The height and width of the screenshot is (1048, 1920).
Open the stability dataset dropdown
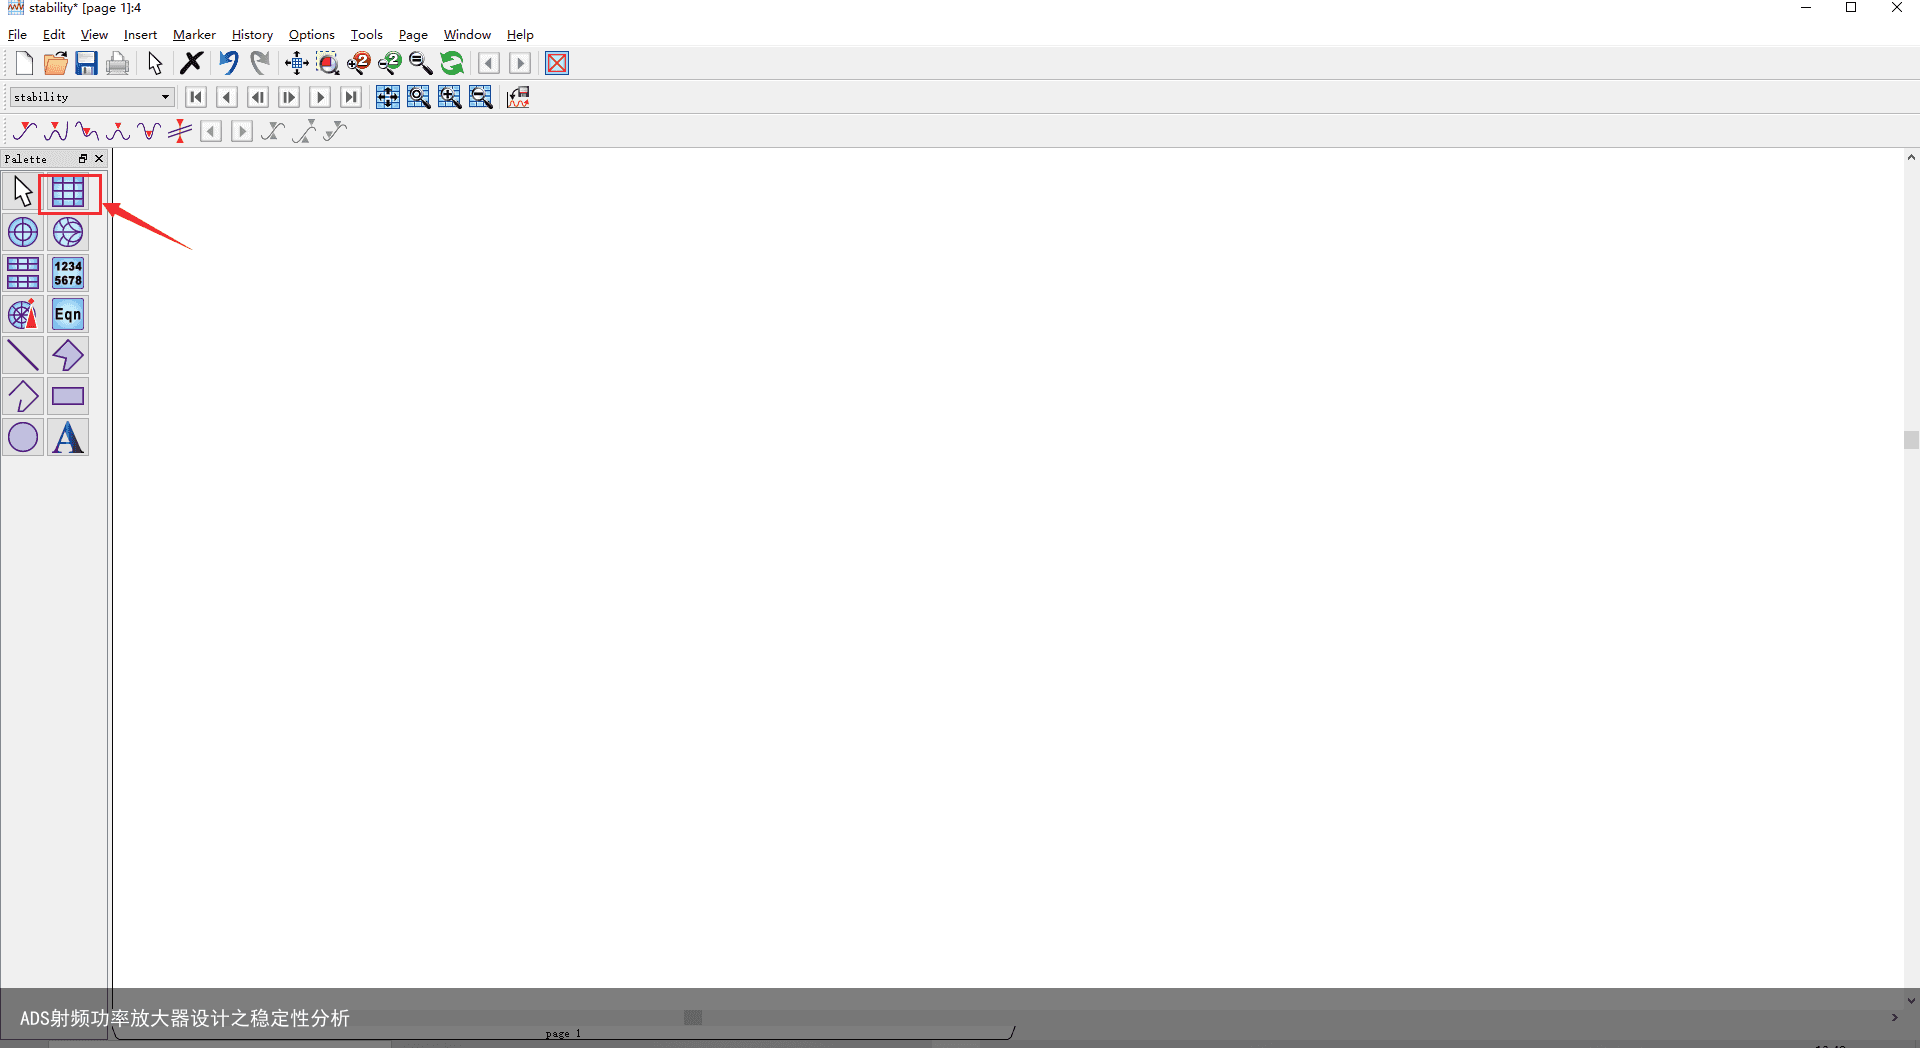tap(92, 97)
